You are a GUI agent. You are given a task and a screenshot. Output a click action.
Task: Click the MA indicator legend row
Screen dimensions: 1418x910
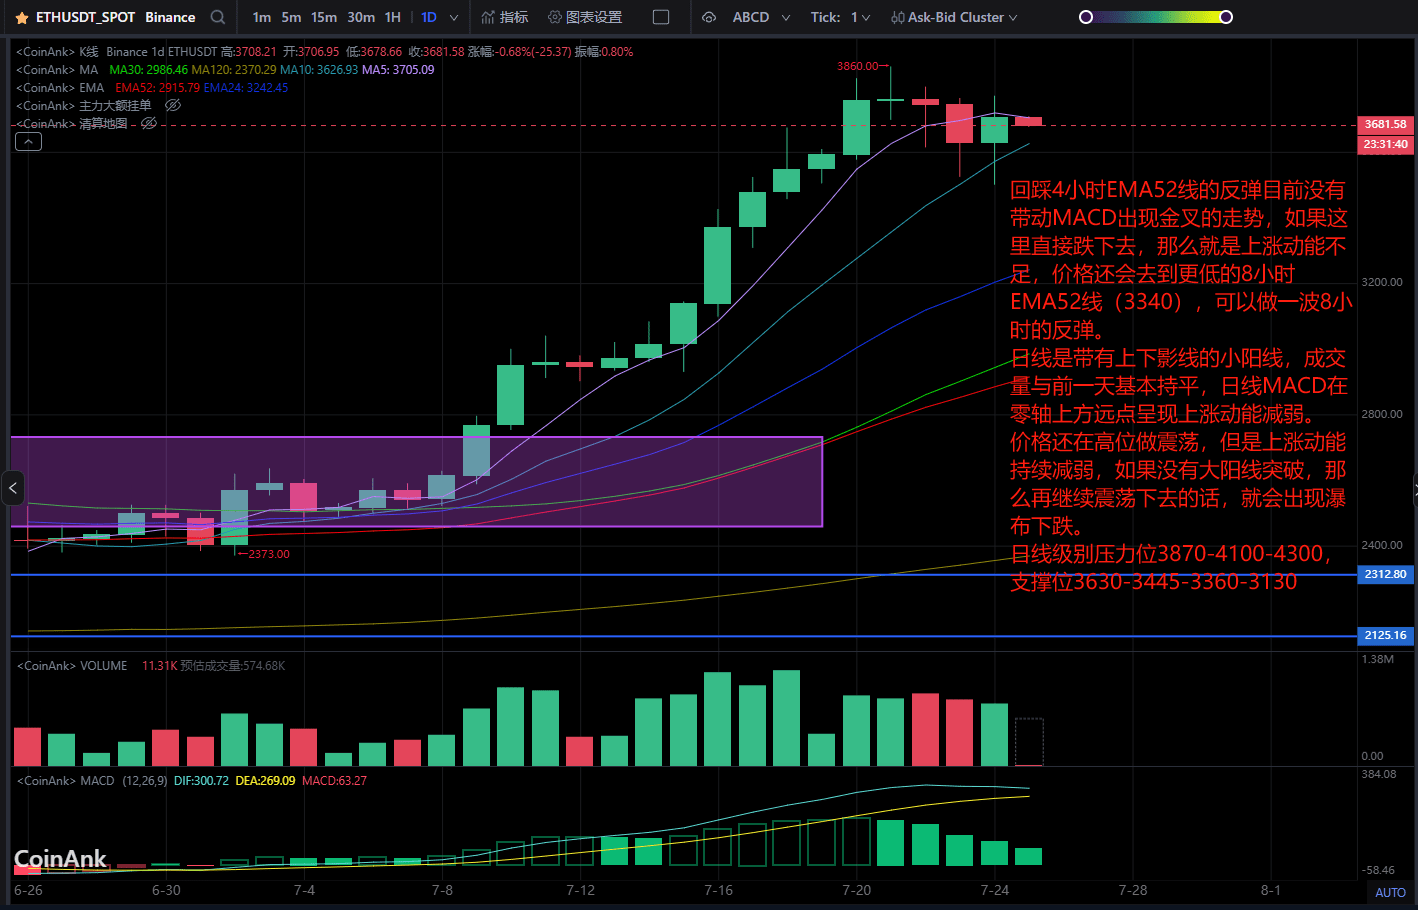pos(225,69)
